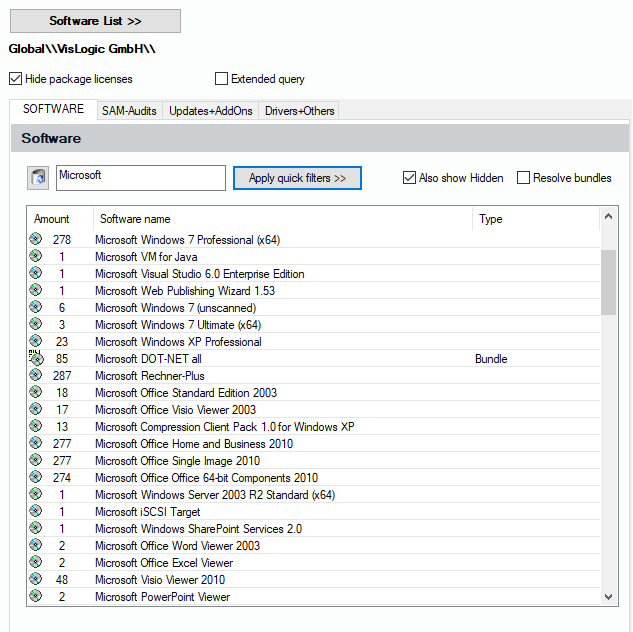This screenshot has height=632, width=633.
Task: Click icon for Microsoft Rechner-Plus
Action: pos(36,375)
